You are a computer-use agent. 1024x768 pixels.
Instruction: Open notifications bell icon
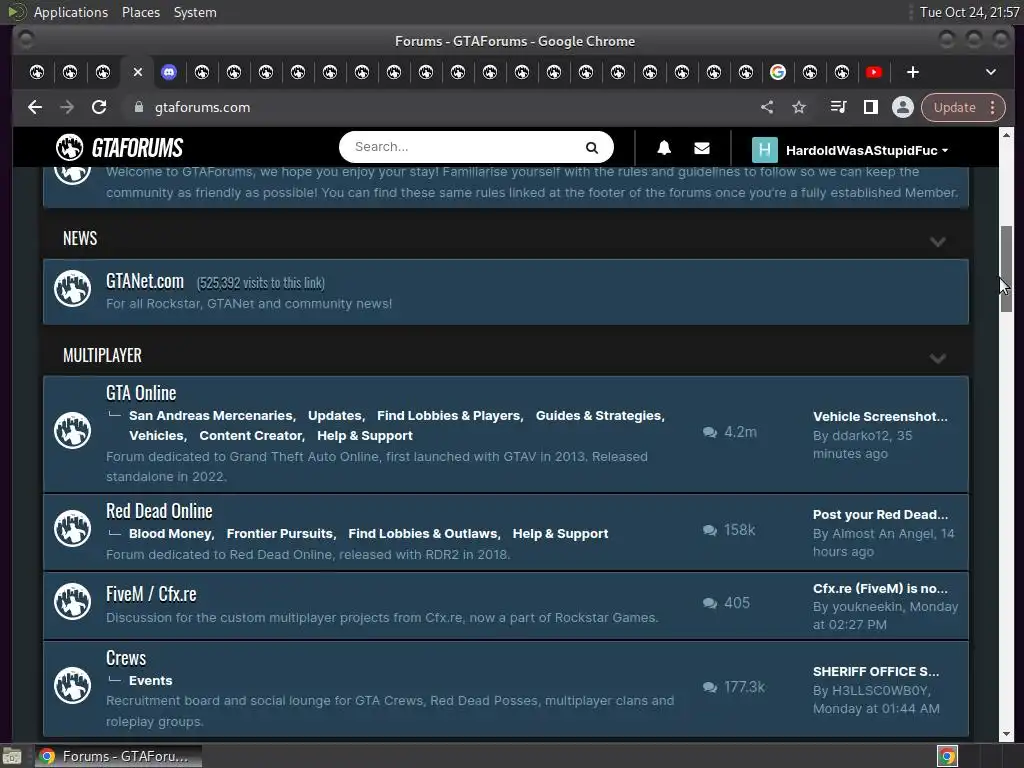(664, 148)
